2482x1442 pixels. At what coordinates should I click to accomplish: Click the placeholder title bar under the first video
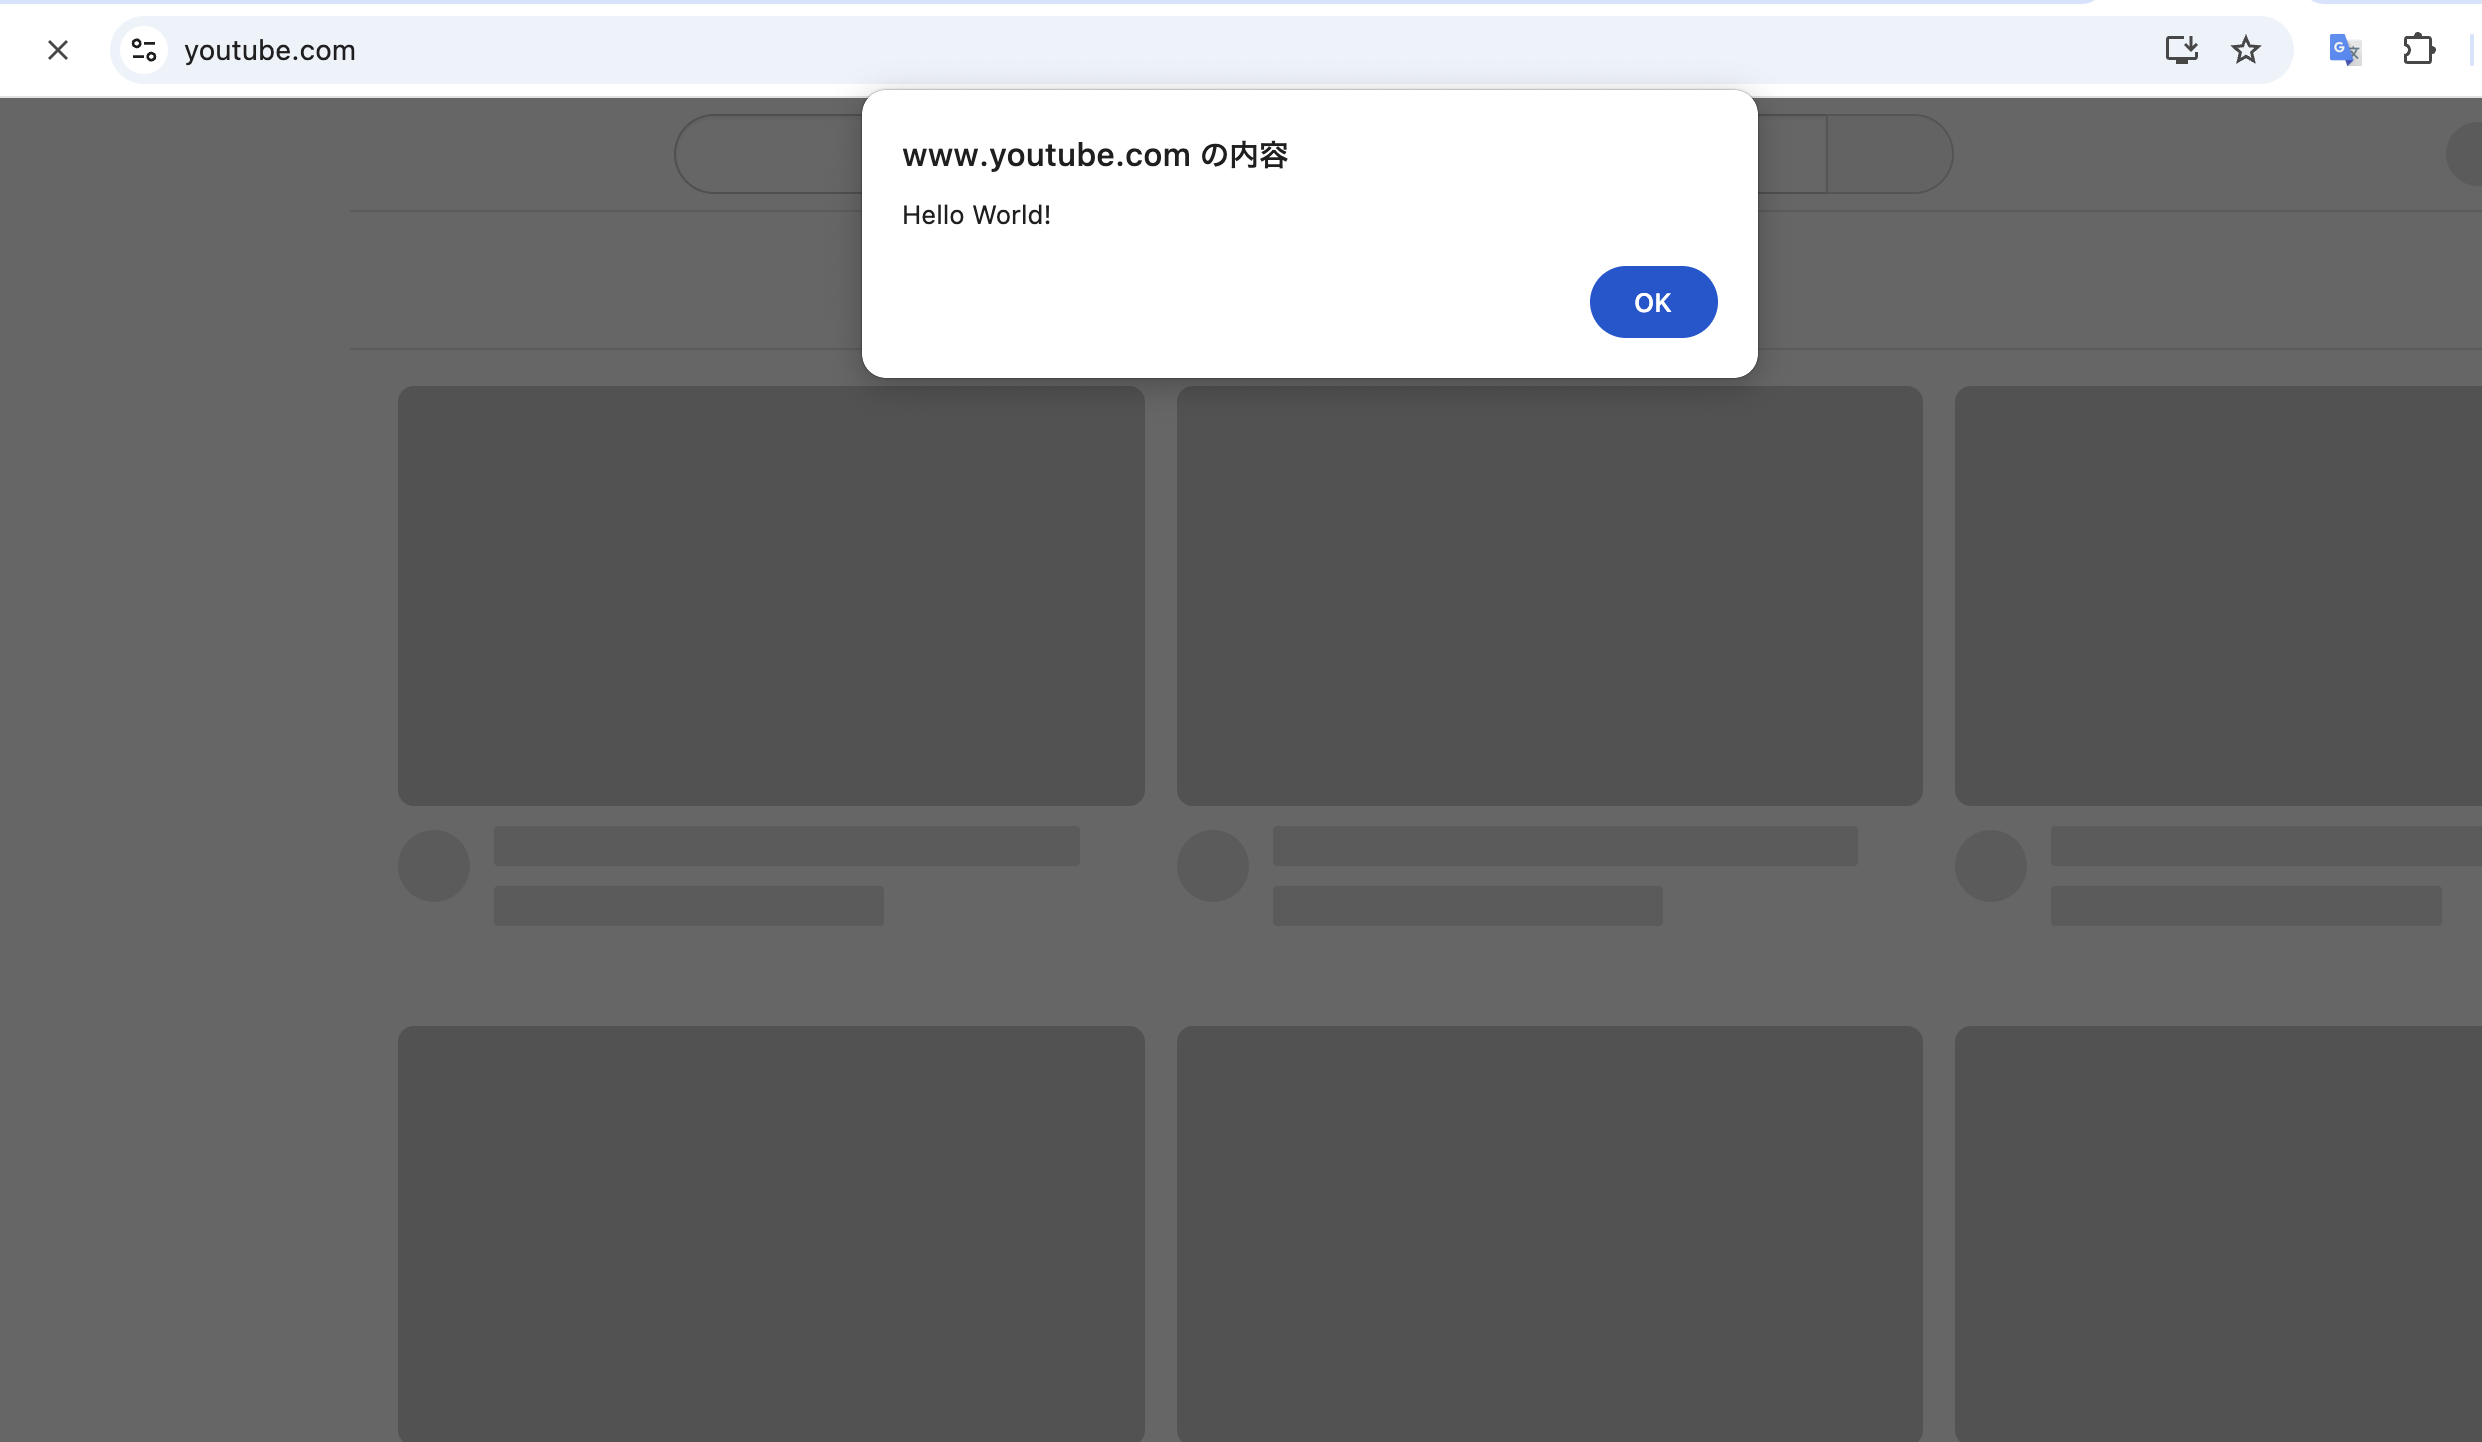pyautogui.click(x=786, y=846)
